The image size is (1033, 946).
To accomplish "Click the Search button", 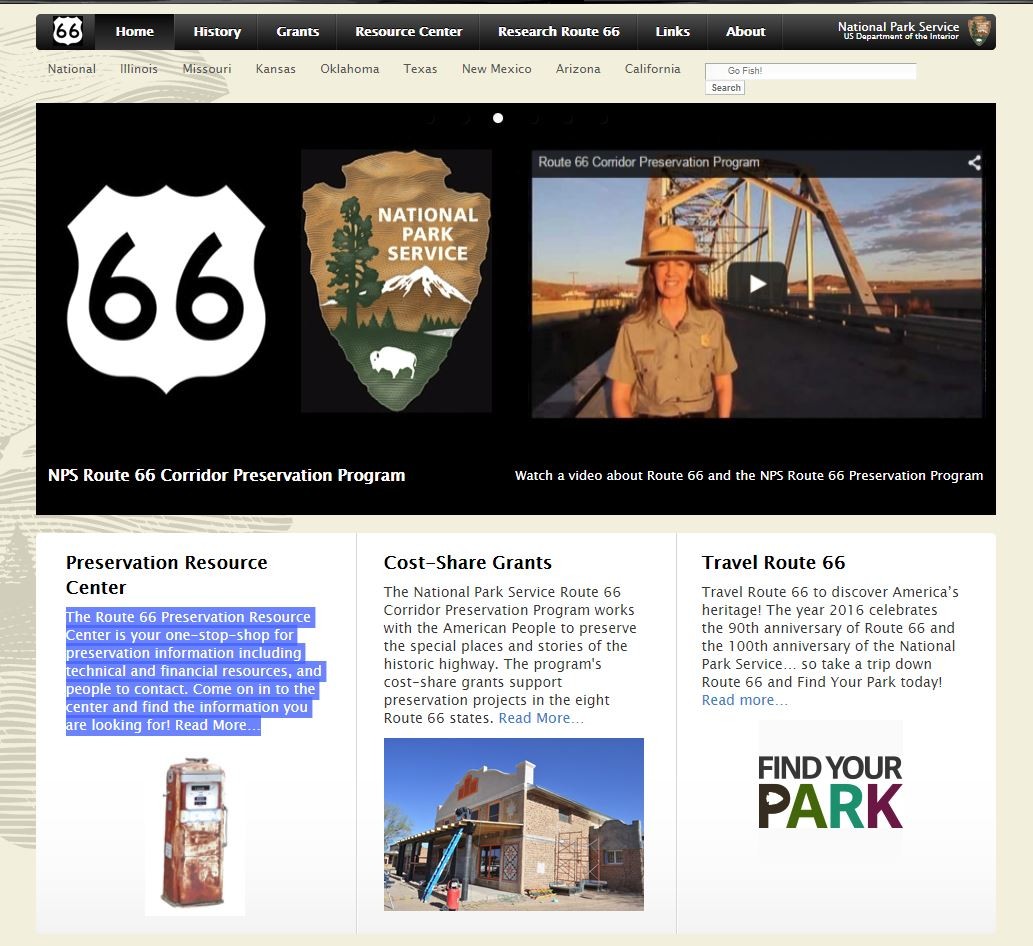I will tap(725, 88).
